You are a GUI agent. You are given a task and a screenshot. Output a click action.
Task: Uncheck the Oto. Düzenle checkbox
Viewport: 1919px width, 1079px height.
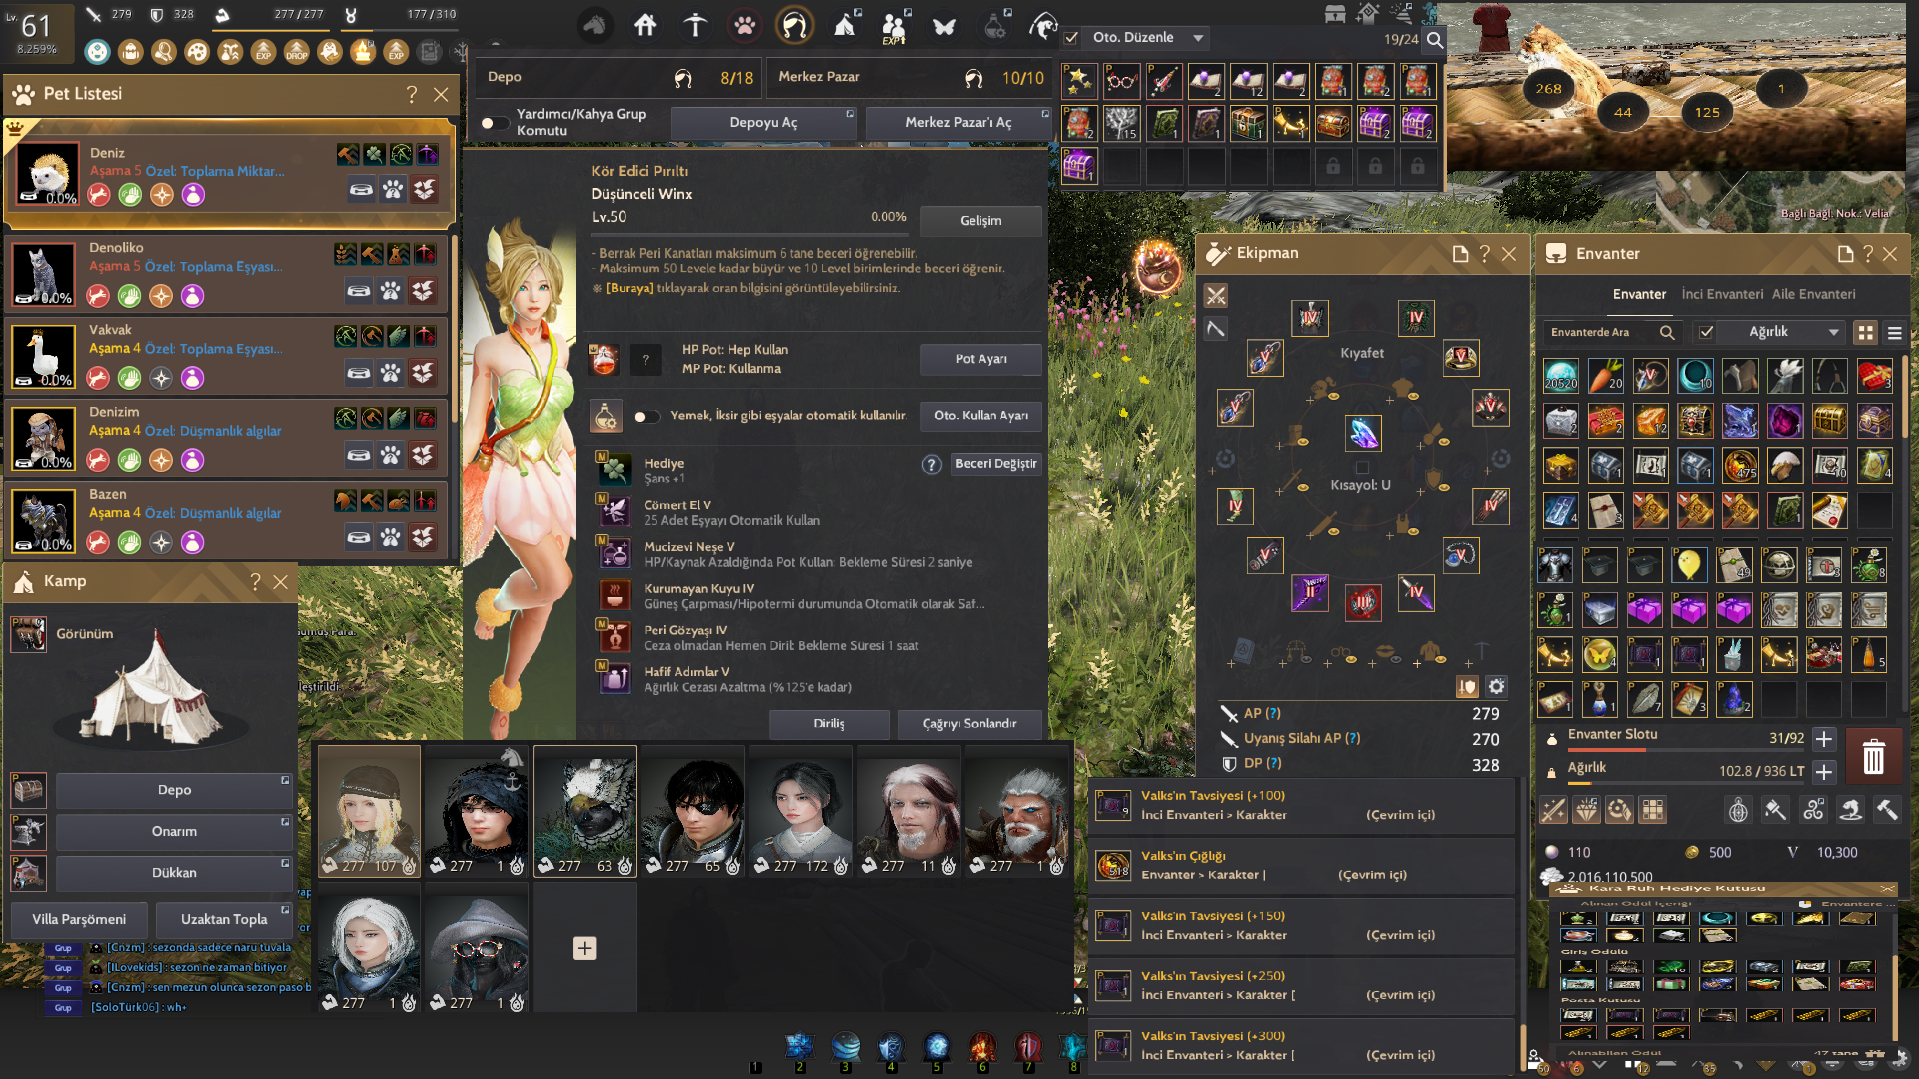(x=1071, y=38)
